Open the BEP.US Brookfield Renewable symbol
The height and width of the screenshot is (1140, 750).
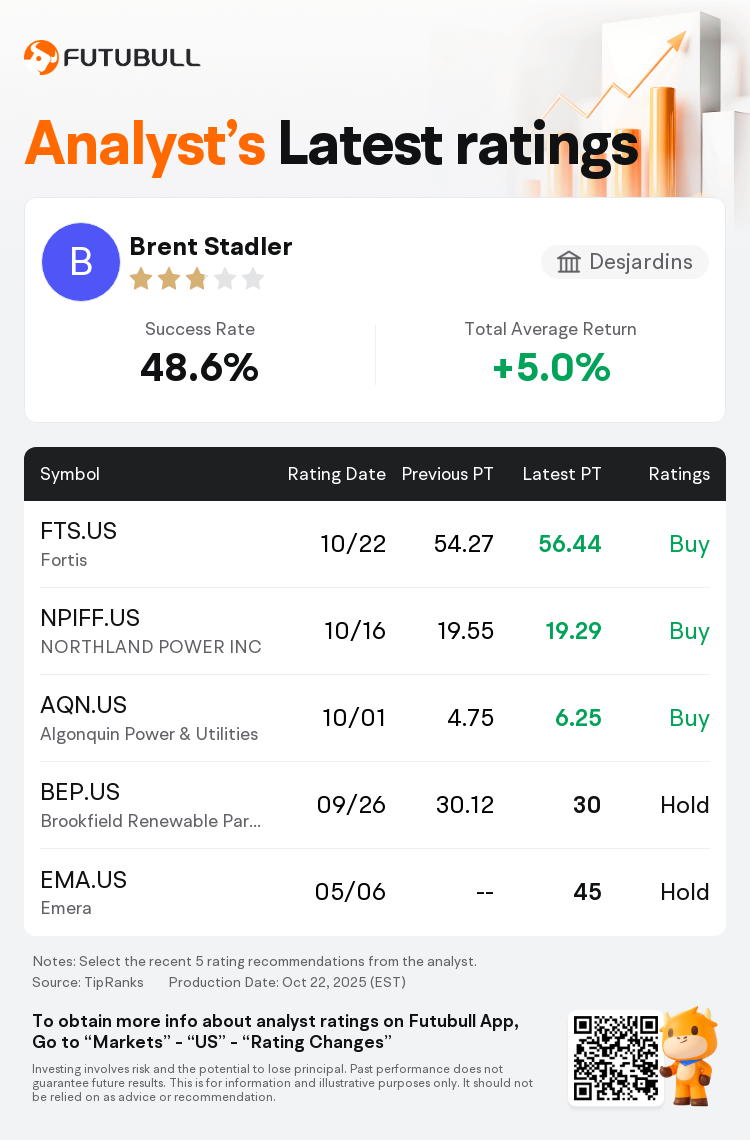click(x=80, y=792)
